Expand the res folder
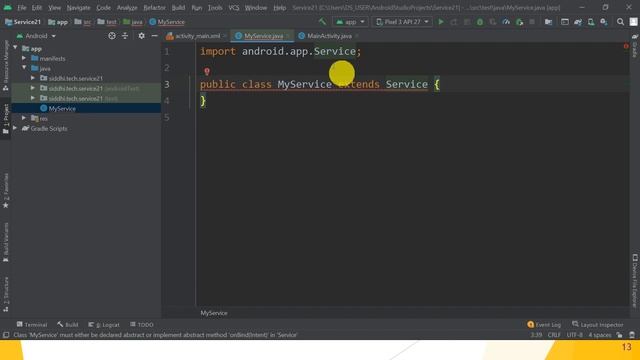This screenshot has width=640, height=360. coord(24,118)
